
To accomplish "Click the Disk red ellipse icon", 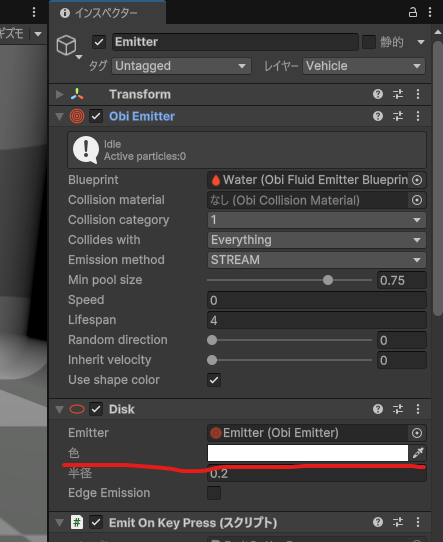I will [x=77, y=409].
